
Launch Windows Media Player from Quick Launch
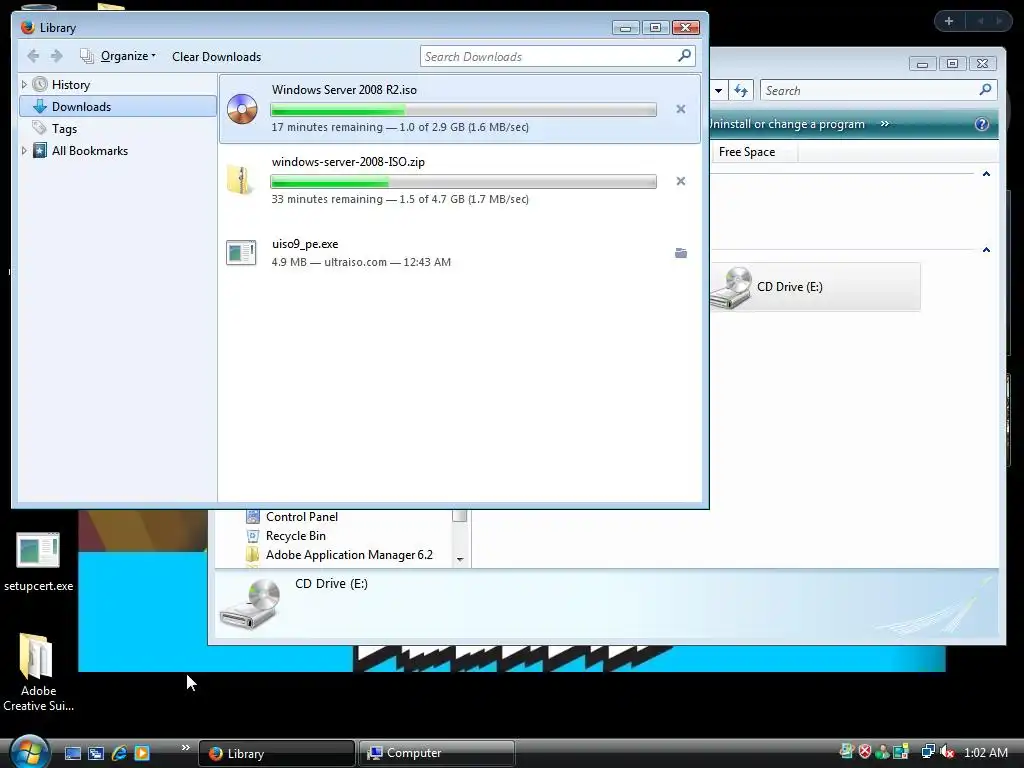coord(142,753)
